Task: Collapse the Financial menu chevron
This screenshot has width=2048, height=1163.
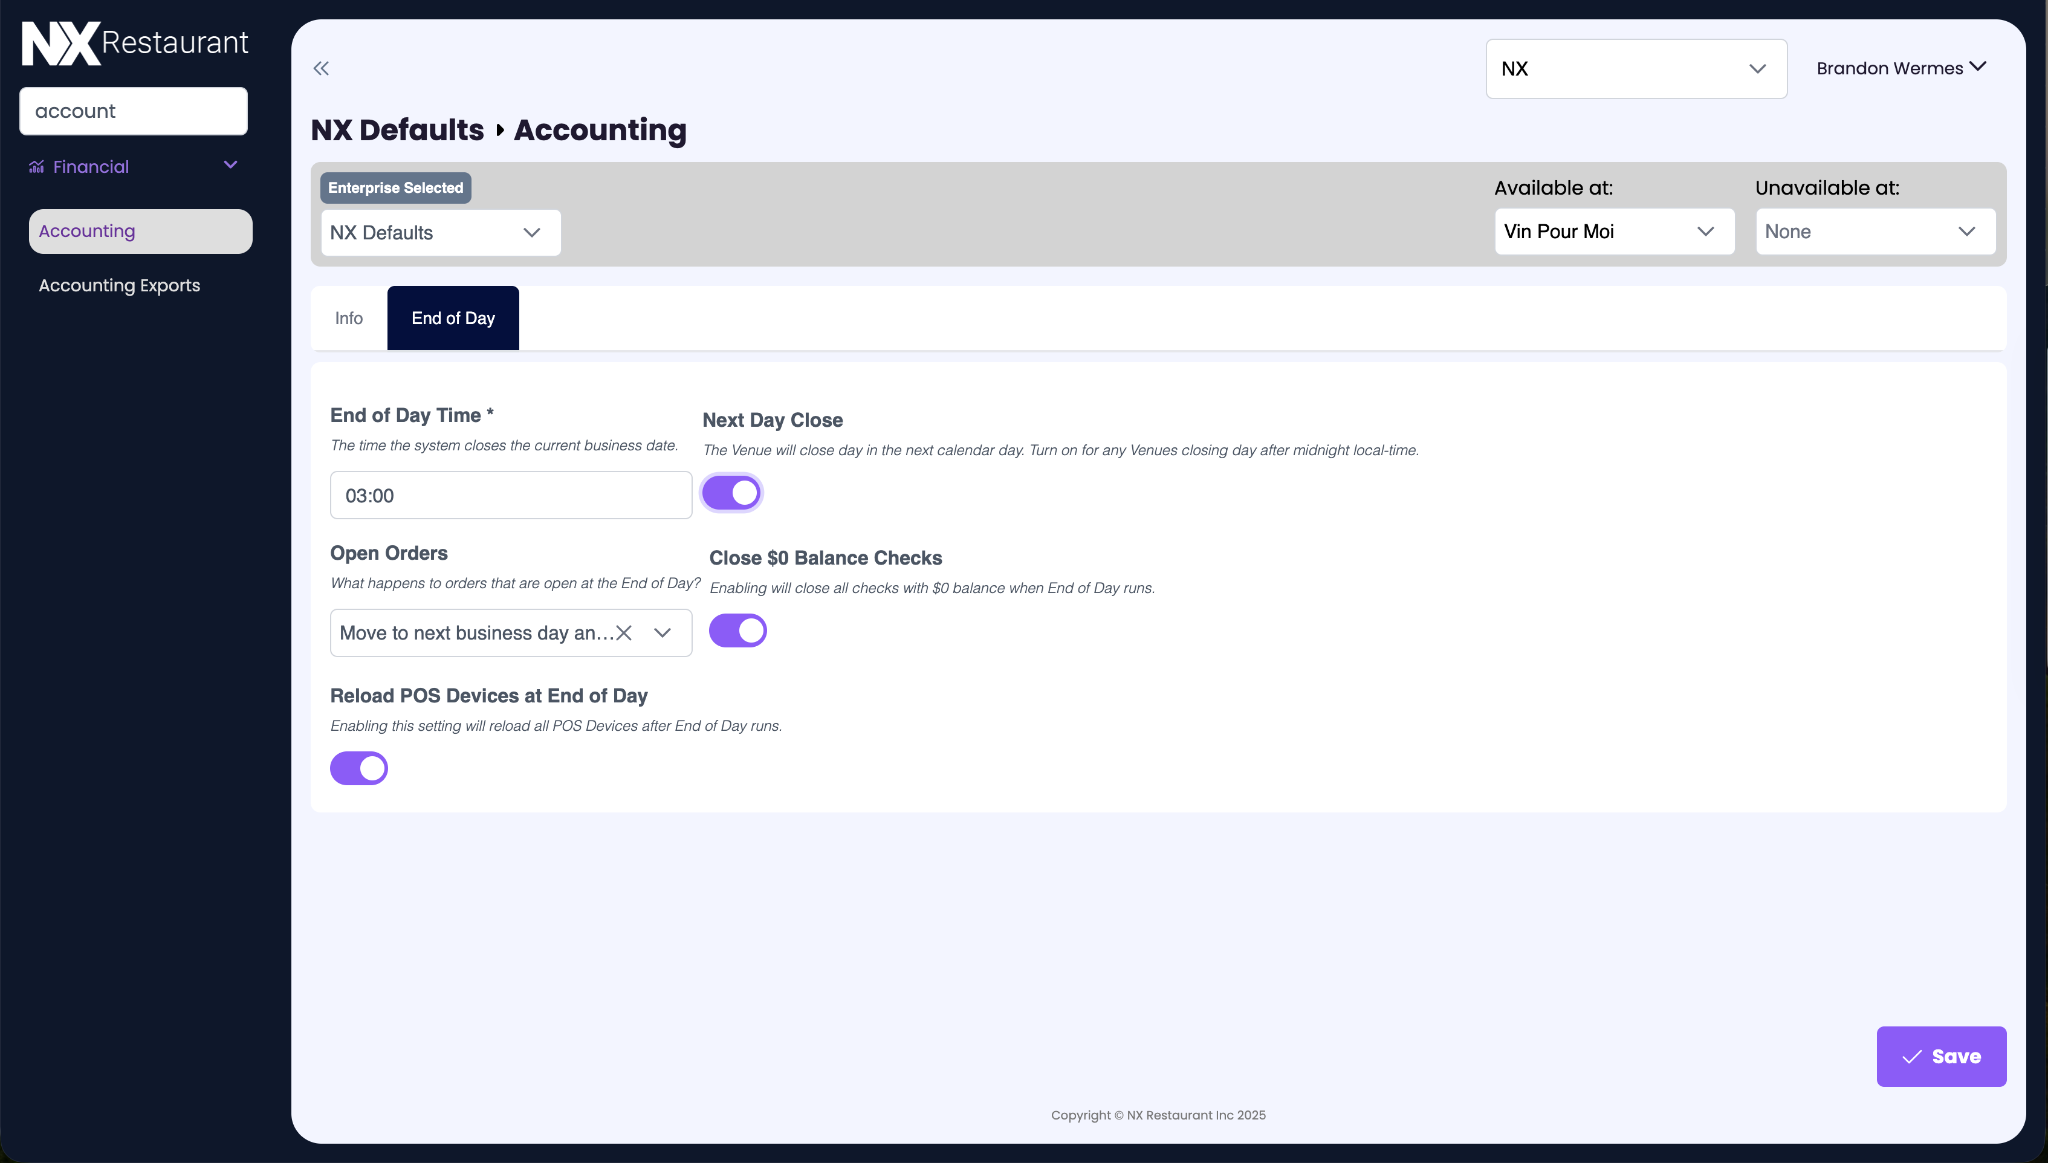Action: coord(231,165)
